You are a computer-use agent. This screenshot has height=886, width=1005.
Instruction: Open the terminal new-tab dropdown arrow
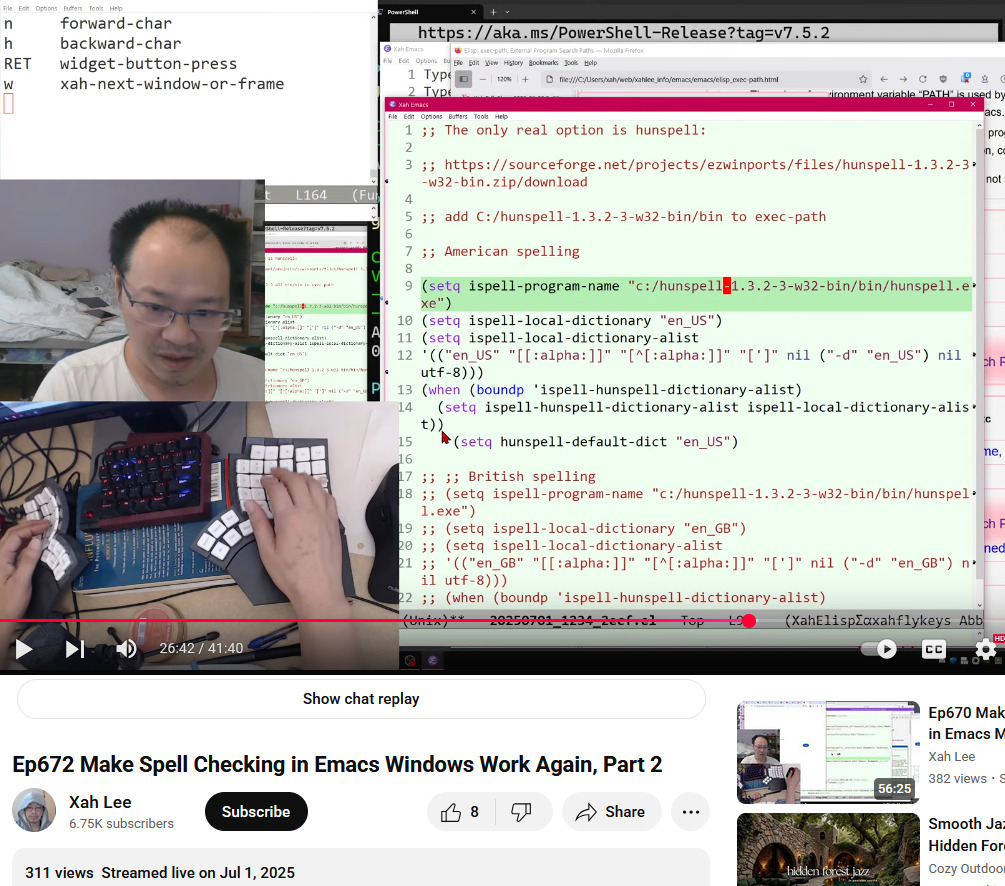click(507, 12)
